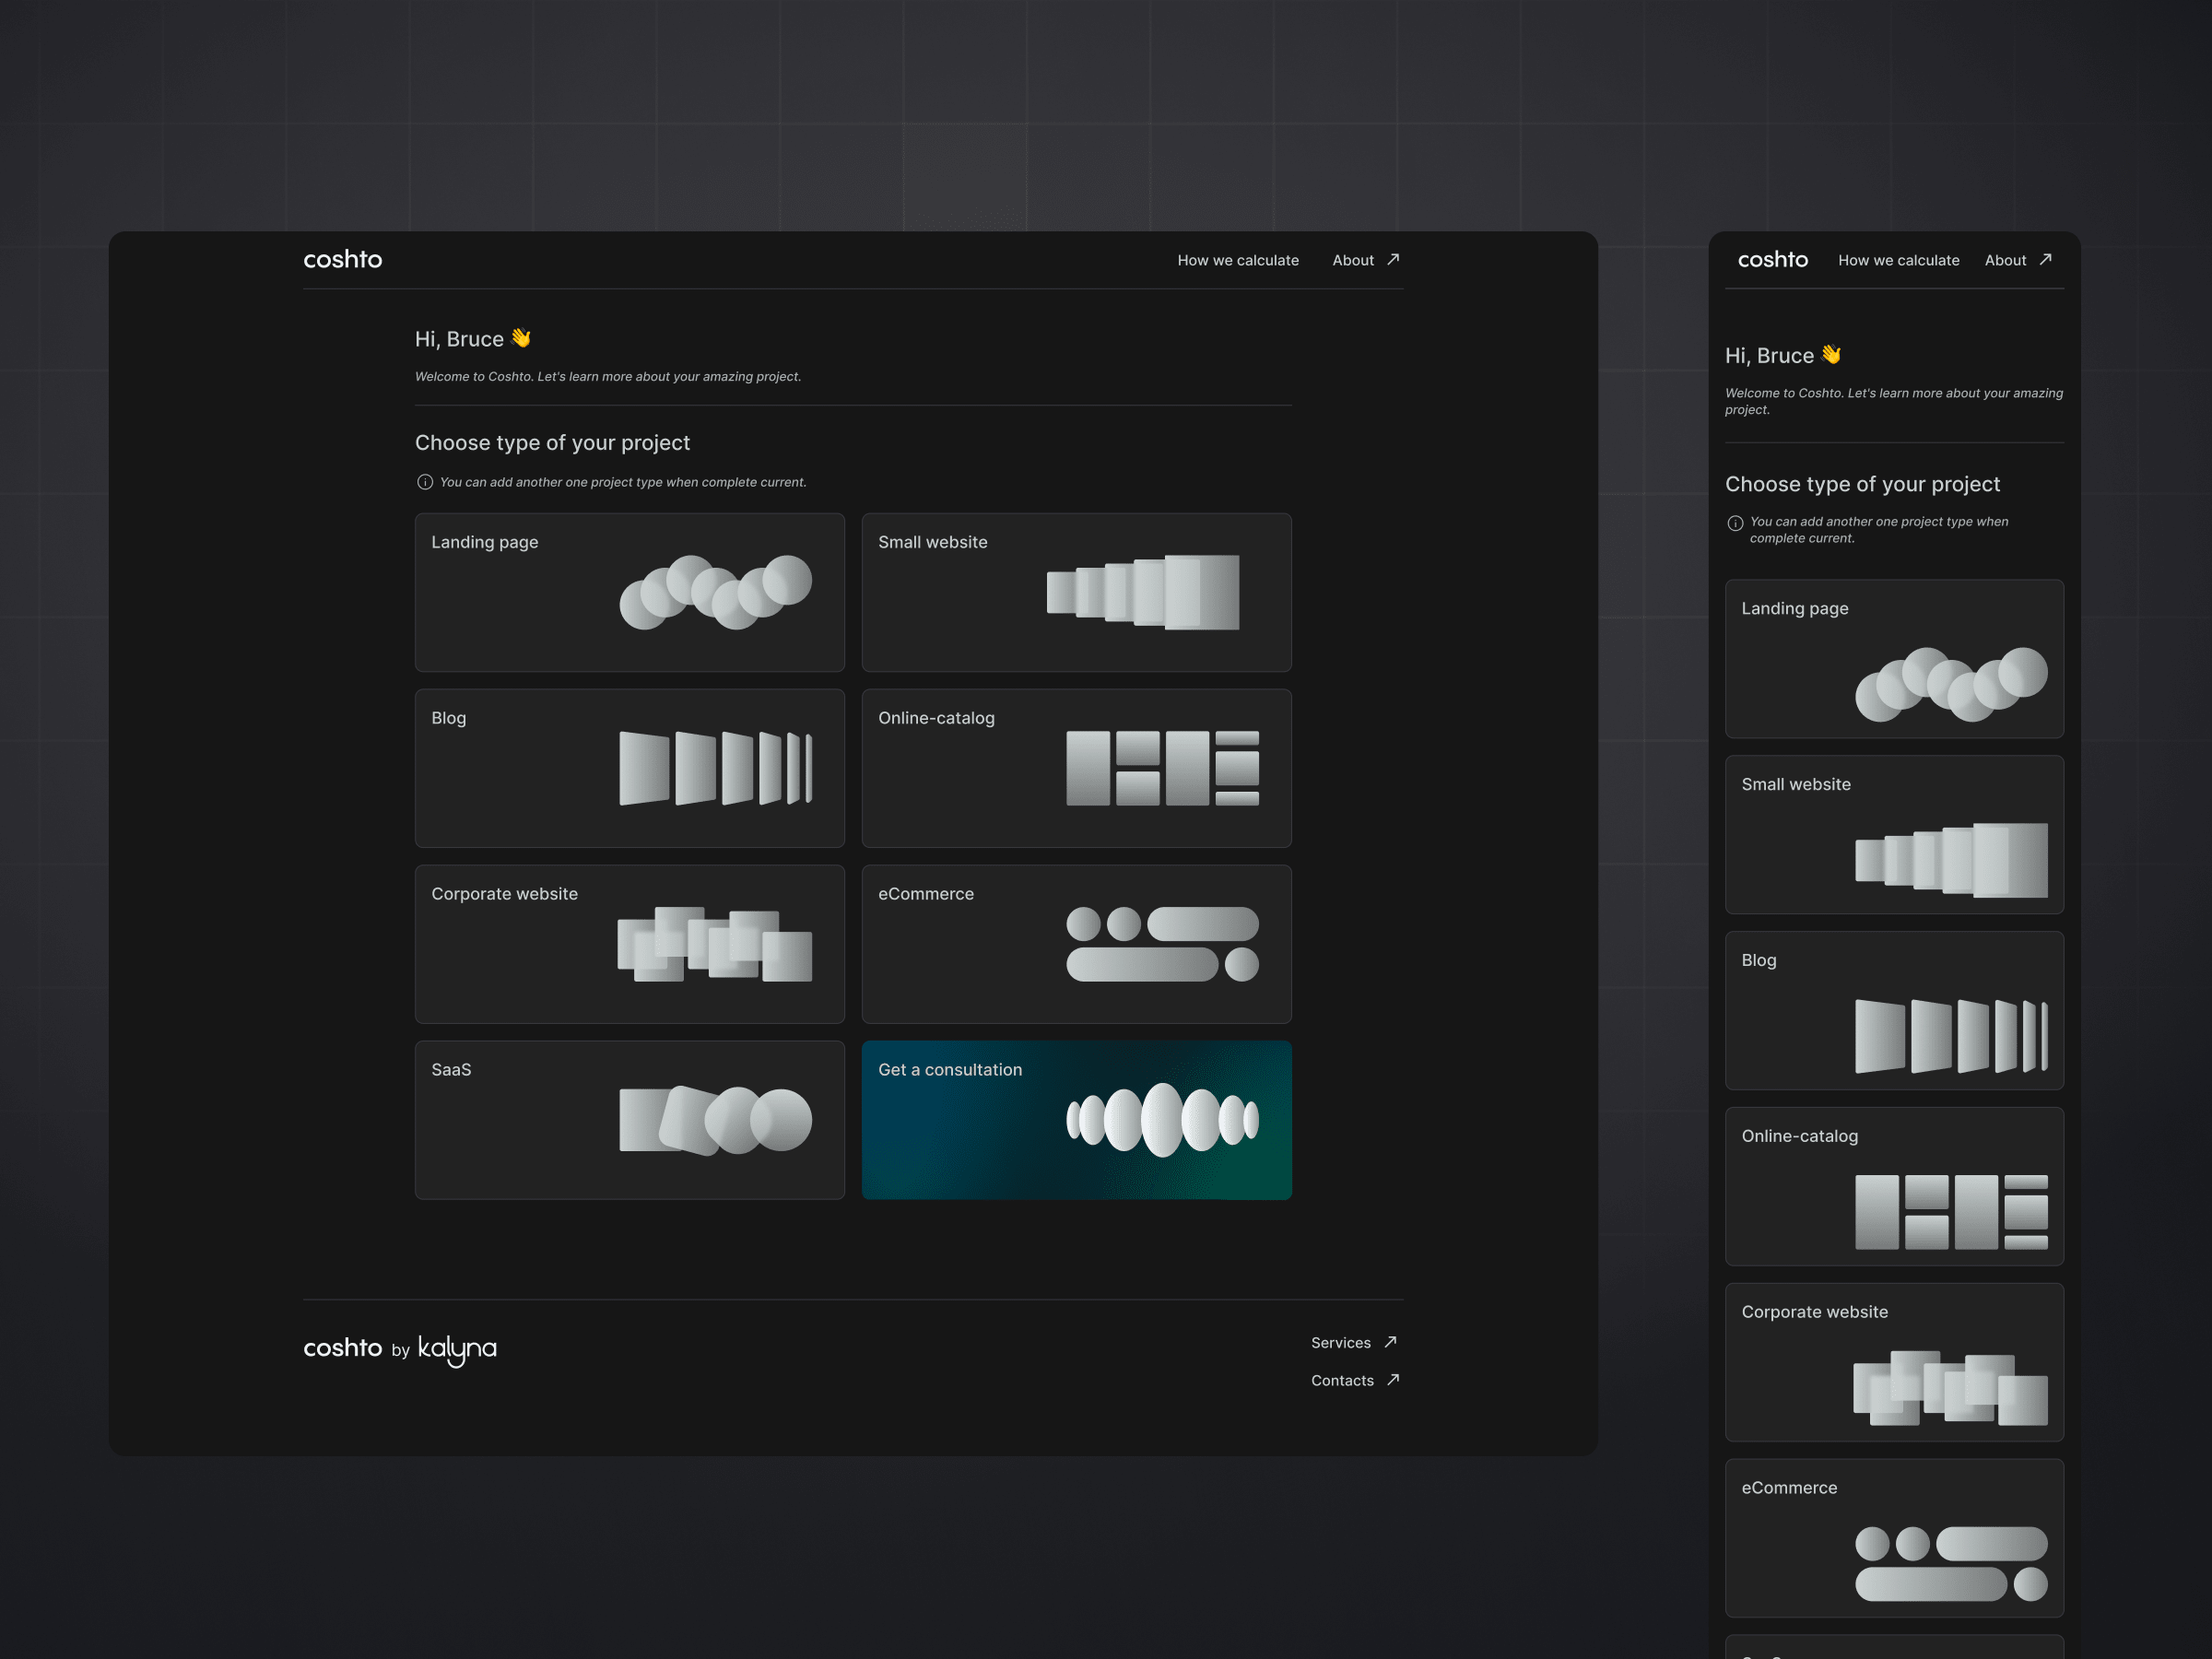Image resolution: width=2212 pixels, height=1659 pixels.
Task: Click 'Choose type of your project' heading, desktop
Action: [553, 443]
